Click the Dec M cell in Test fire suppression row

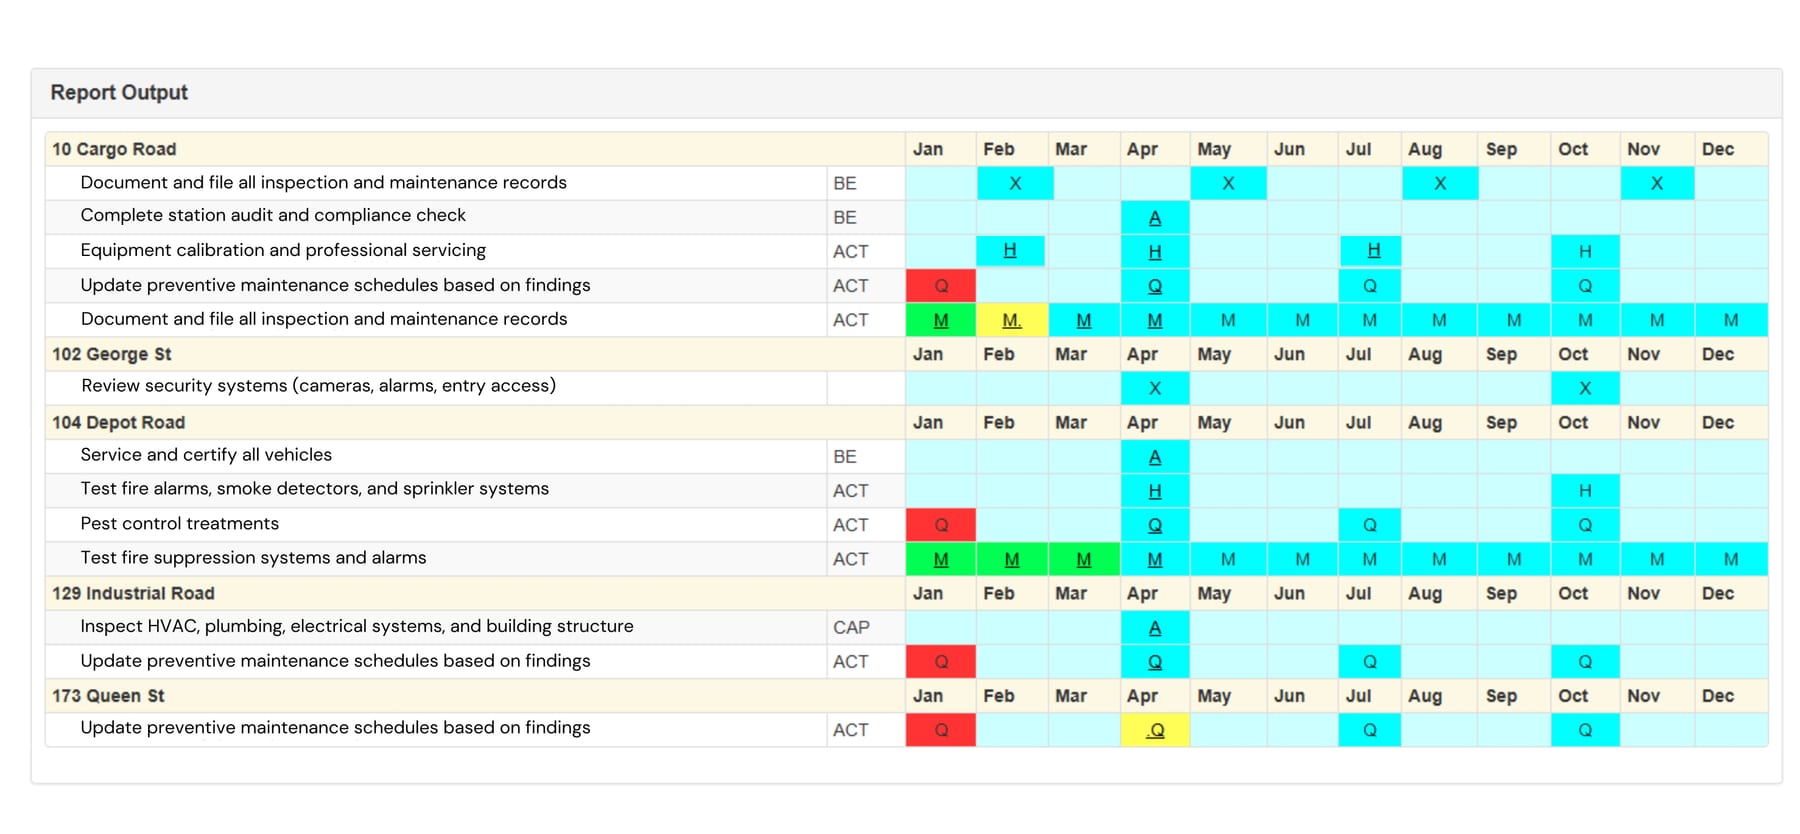pos(1731,559)
